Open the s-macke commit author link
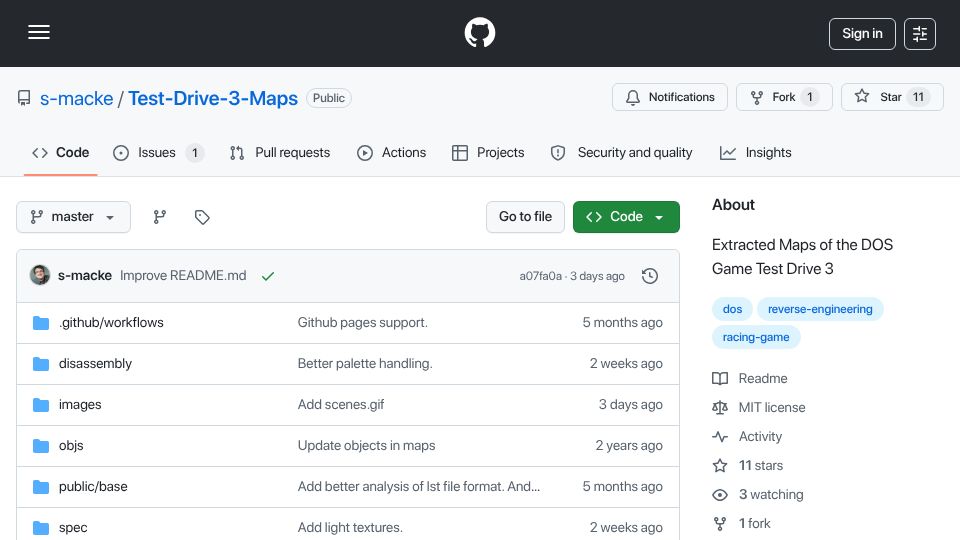The image size is (960, 540). (x=85, y=276)
